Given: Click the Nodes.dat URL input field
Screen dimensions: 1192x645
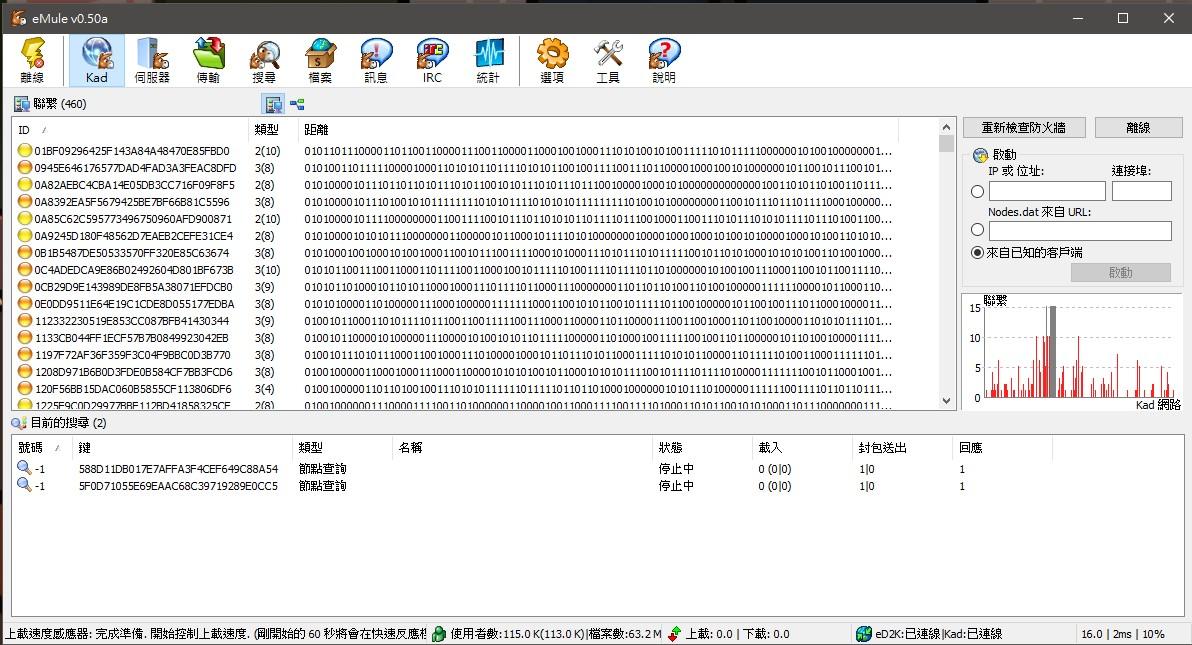Looking at the screenshot, I should pos(1080,230).
